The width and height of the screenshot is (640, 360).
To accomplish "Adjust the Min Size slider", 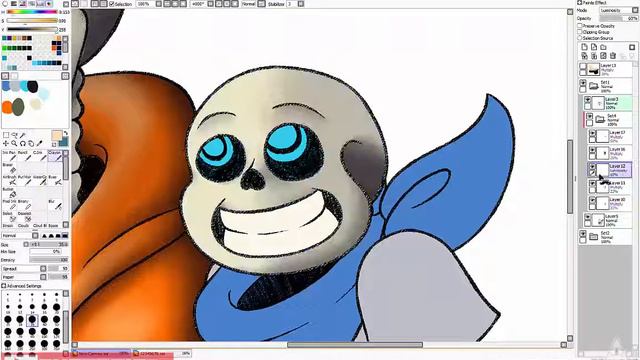I will tap(45, 252).
